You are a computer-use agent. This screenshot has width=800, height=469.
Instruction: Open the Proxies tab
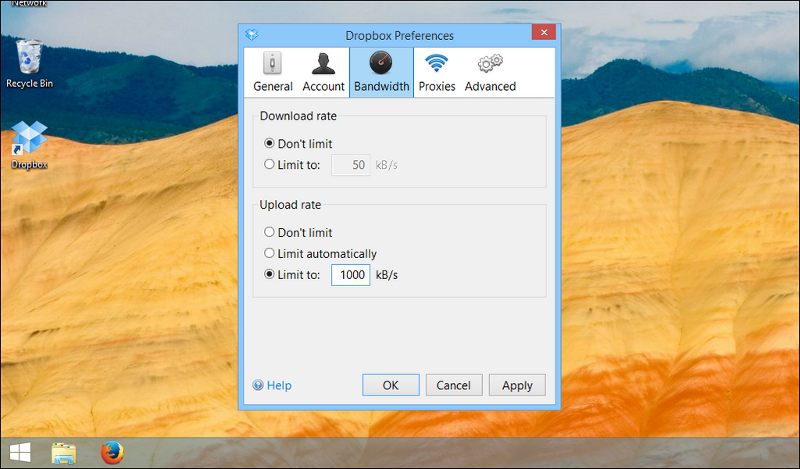pyautogui.click(x=436, y=72)
